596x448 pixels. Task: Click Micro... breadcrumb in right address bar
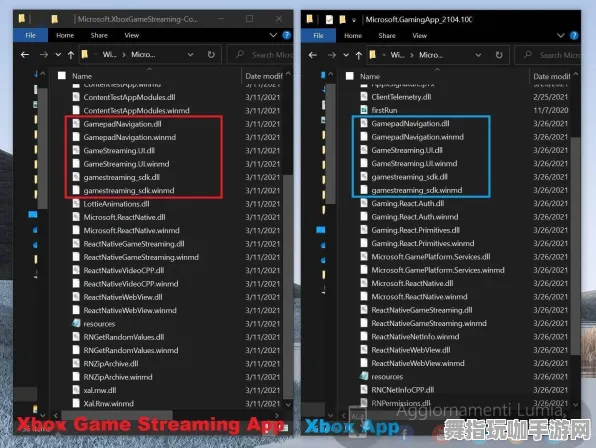431,55
